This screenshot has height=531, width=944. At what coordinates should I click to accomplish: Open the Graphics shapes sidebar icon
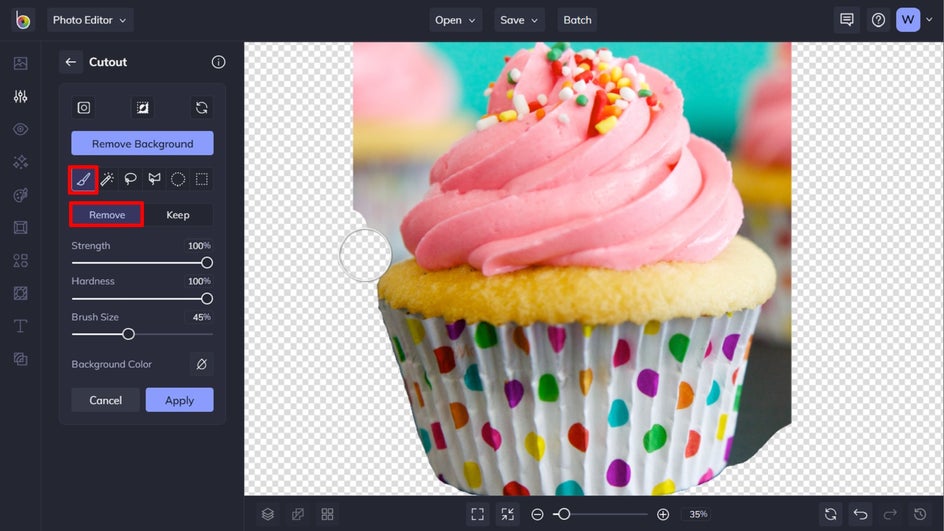(20, 261)
